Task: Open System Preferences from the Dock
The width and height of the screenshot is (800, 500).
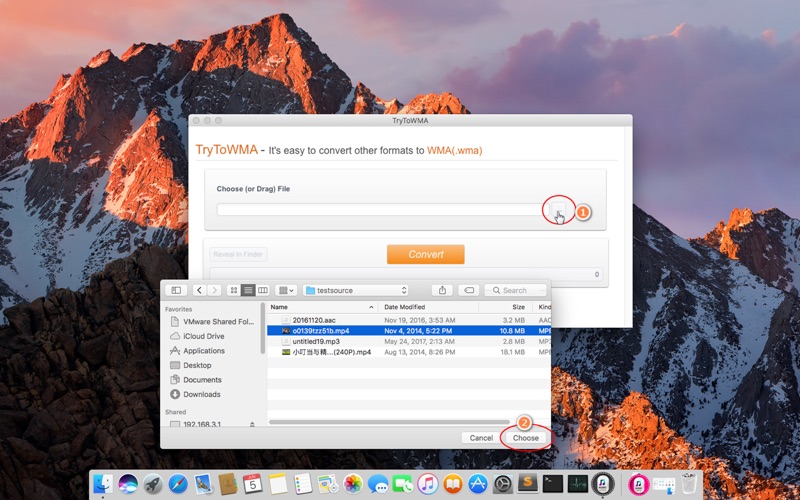Action: click(503, 484)
